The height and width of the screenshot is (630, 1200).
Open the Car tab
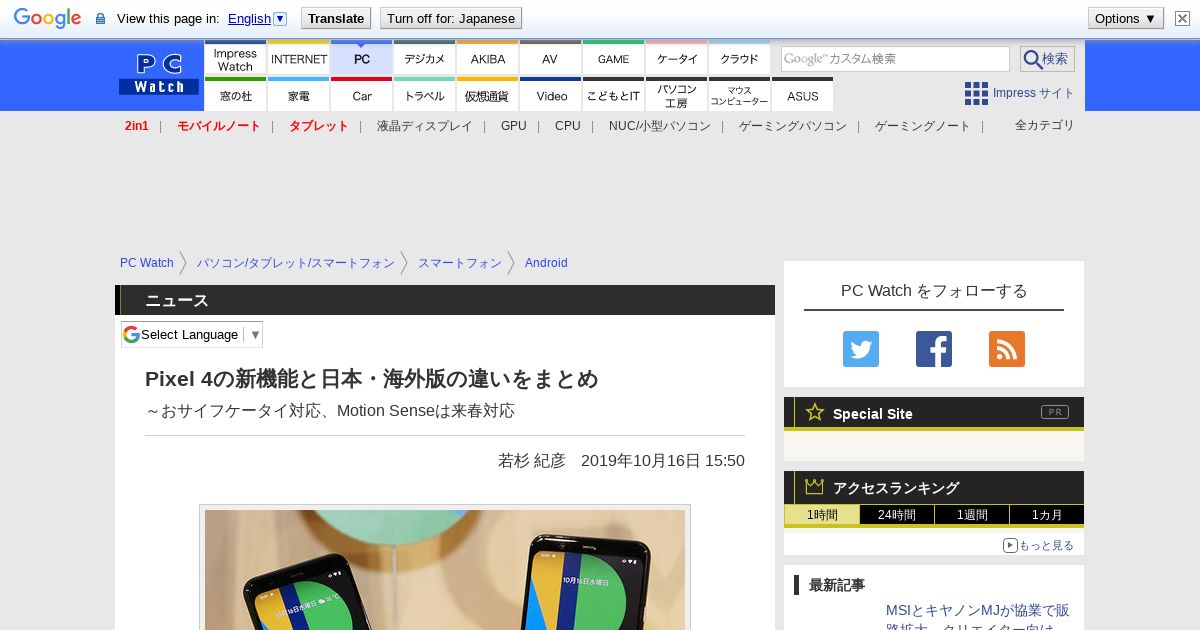(x=362, y=95)
